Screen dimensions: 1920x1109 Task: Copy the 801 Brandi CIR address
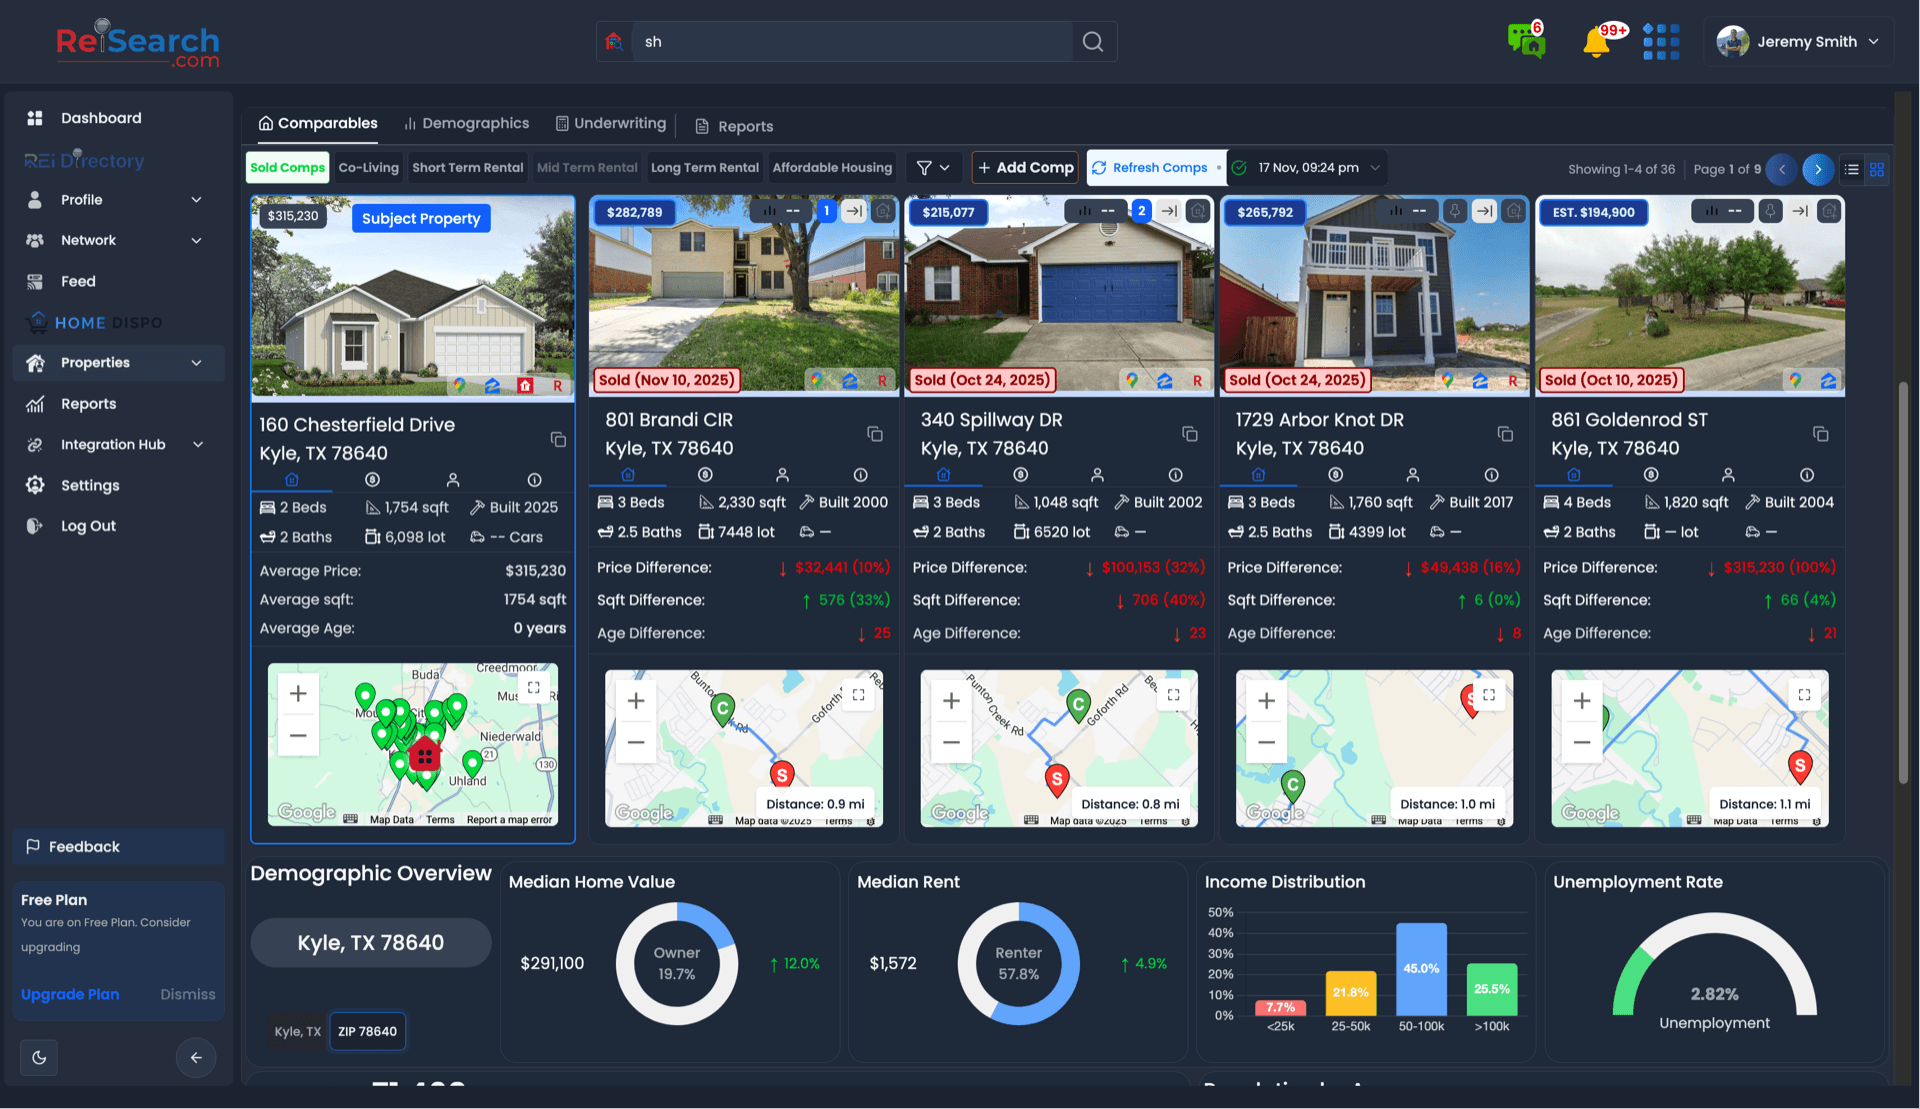pyautogui.click(x=874, y=434)
